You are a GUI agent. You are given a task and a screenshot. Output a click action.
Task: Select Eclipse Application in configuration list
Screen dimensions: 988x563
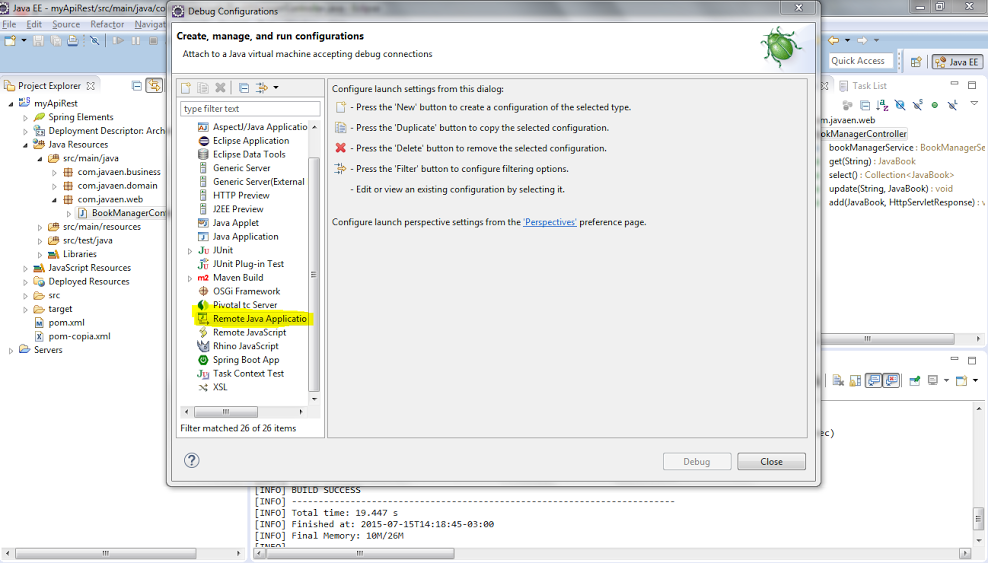click(243, 140)
